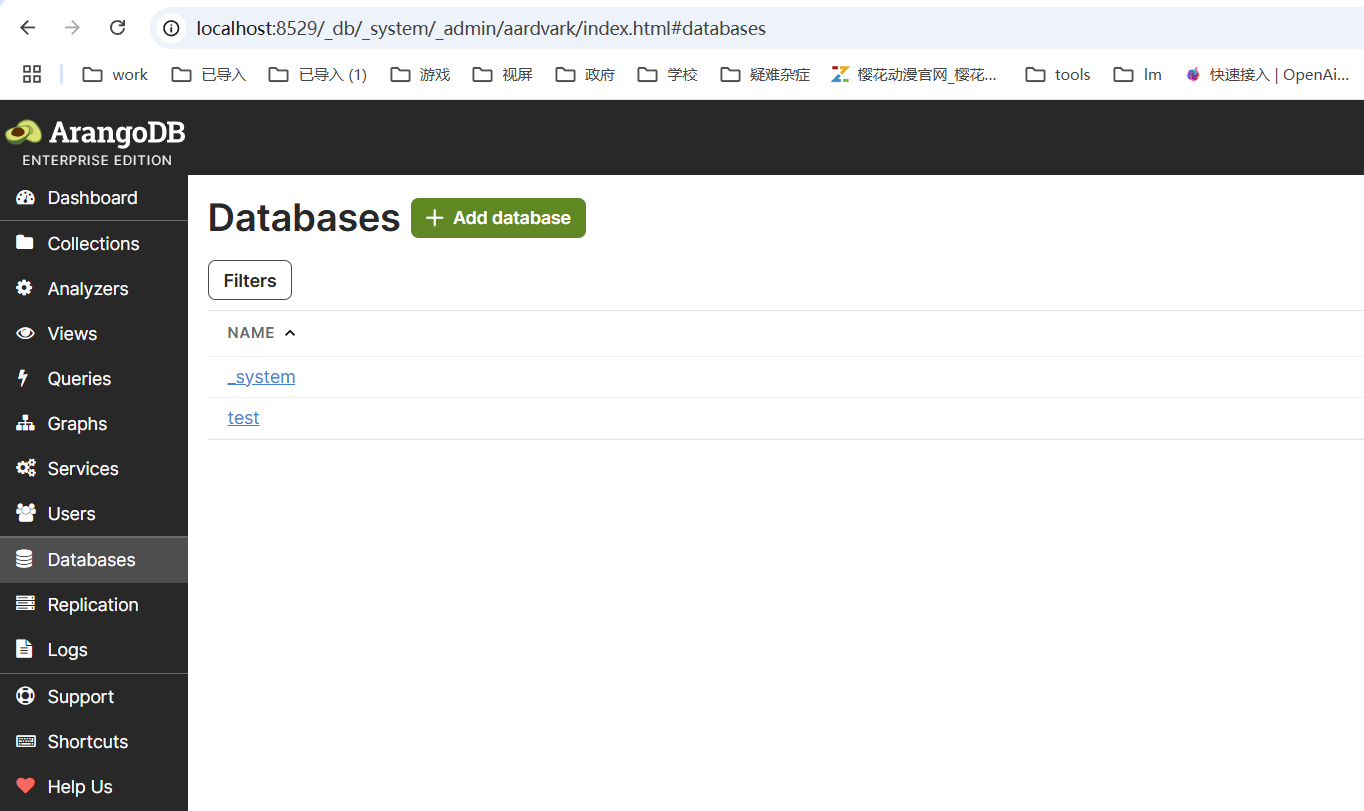Open the Dashboard panel icon
This screenshot has width=1364, height=811.
(x=25, y=198)
